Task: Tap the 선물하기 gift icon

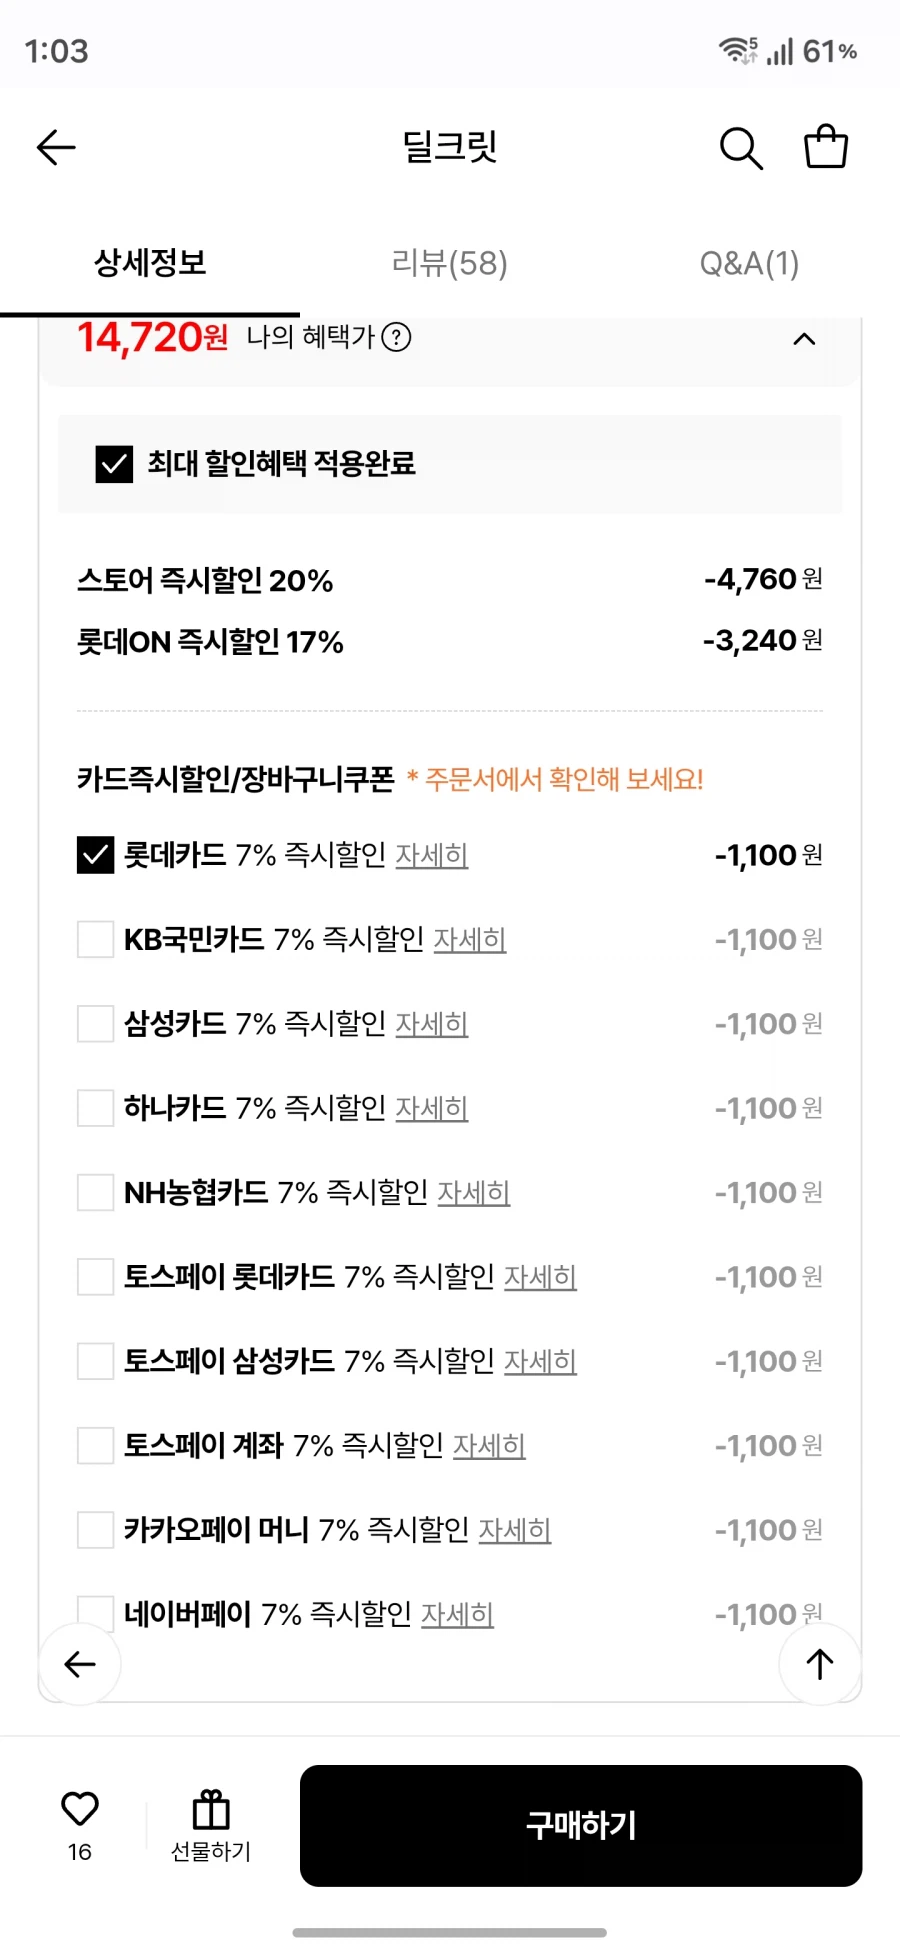Action: tap(210, 1812)
